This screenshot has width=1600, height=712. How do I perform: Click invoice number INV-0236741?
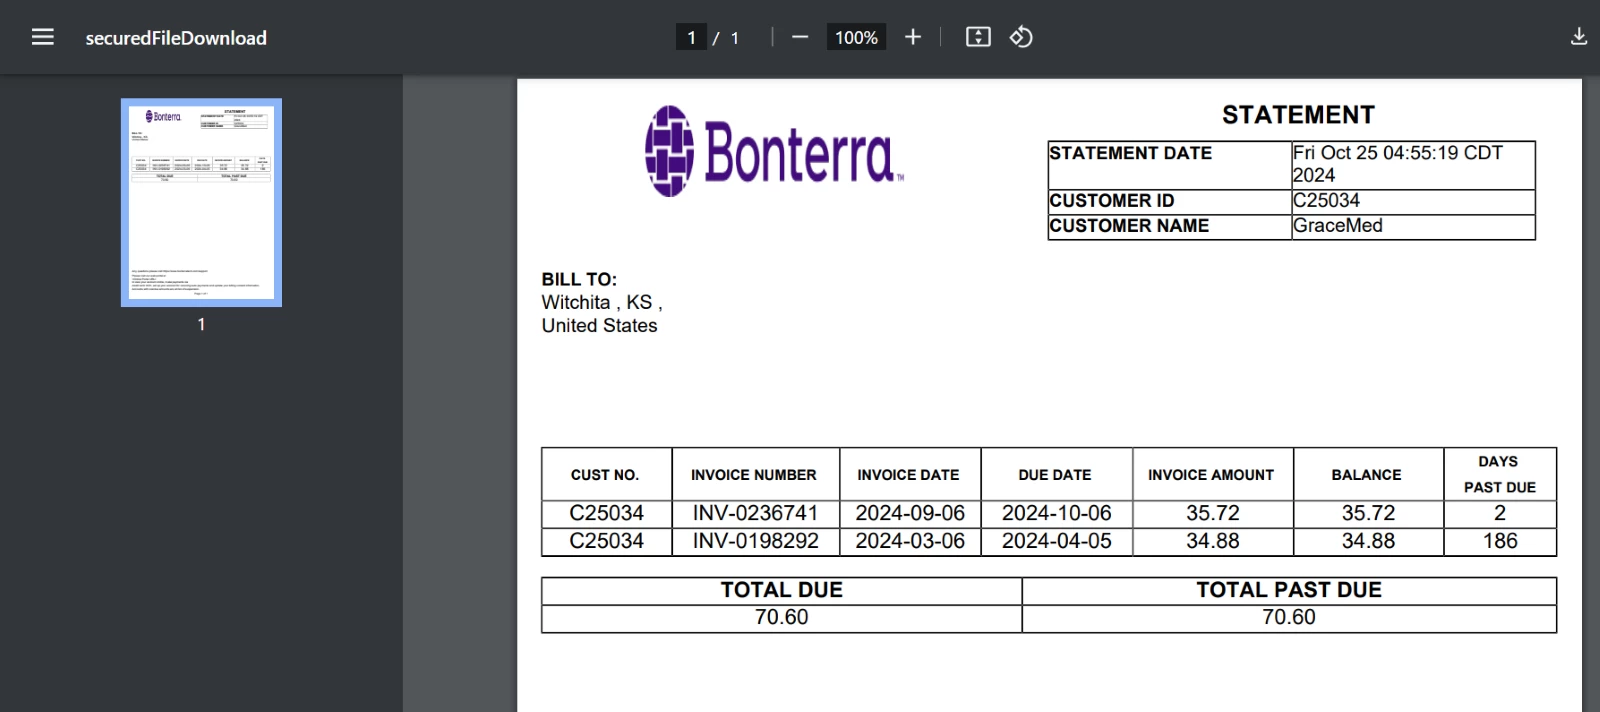coord(756,513)
